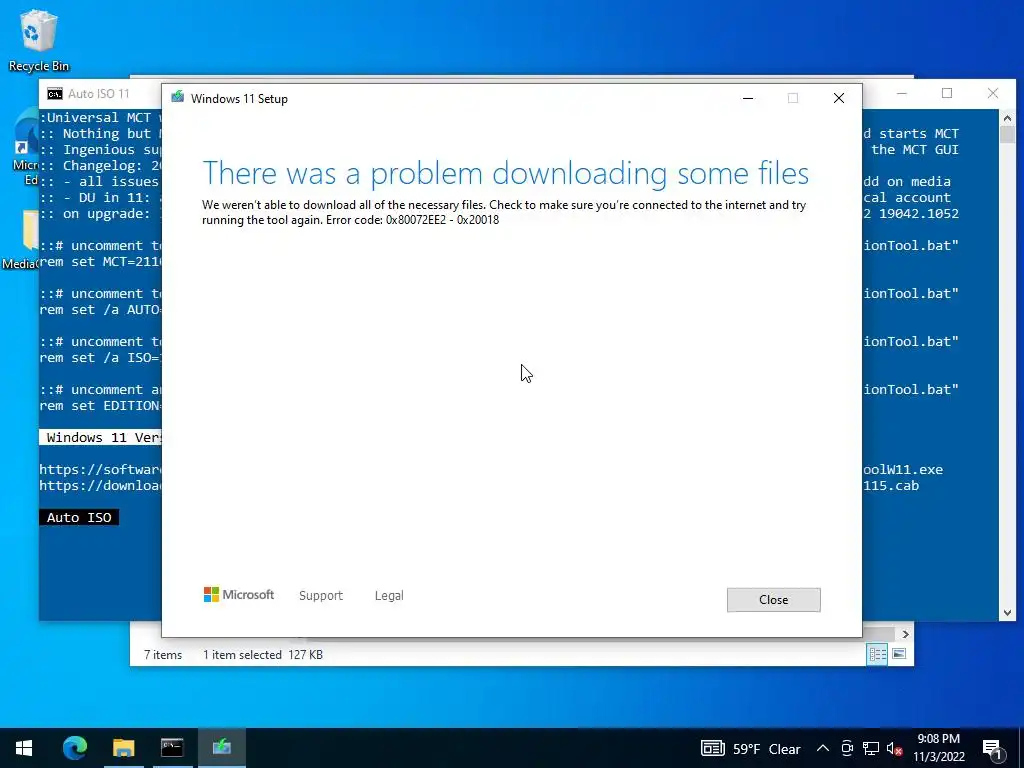Click the muted volume tray icon
This screenshot has height=768, width=1024.
click(x=895, y=748)
